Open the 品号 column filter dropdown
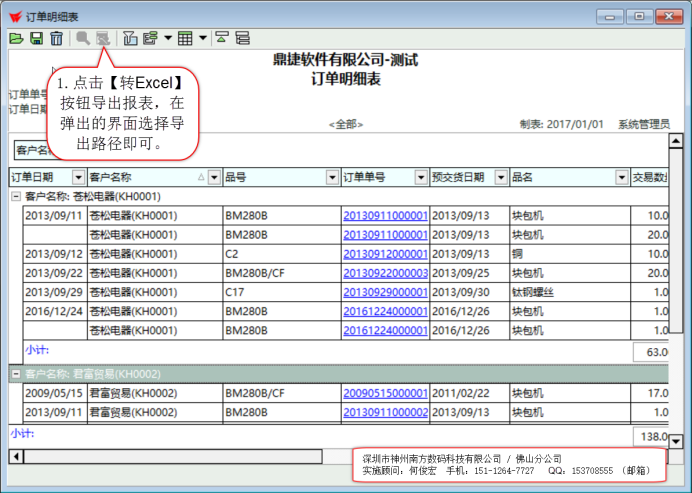The height and width of the screenshot is (493, 692). pos(332,177)
